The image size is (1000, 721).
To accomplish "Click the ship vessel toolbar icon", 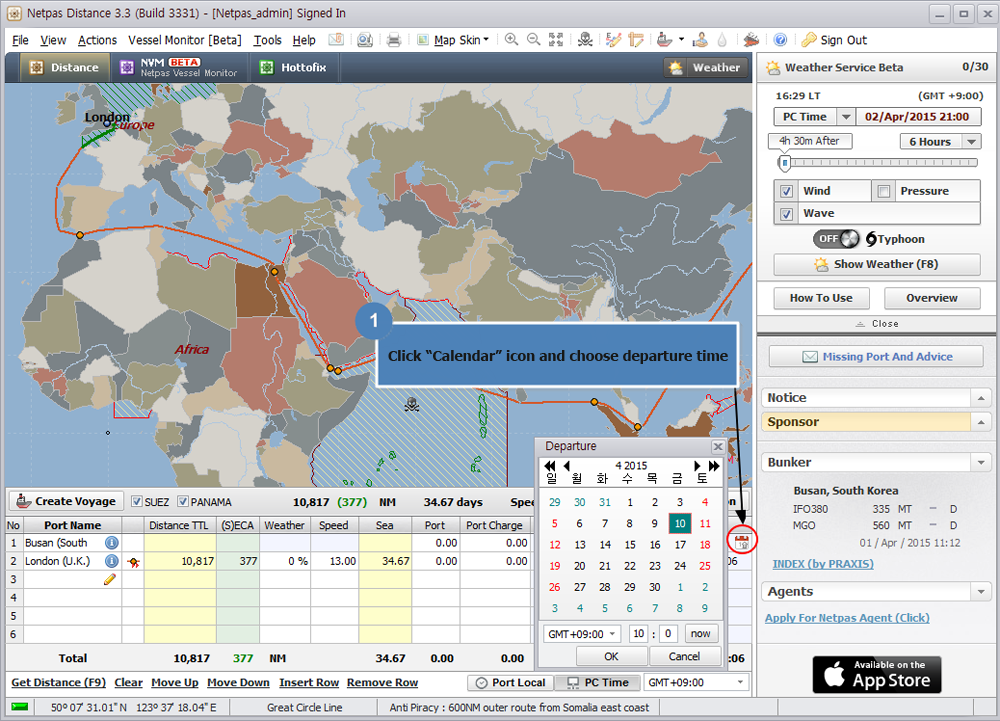I will (x=665, y=40).
